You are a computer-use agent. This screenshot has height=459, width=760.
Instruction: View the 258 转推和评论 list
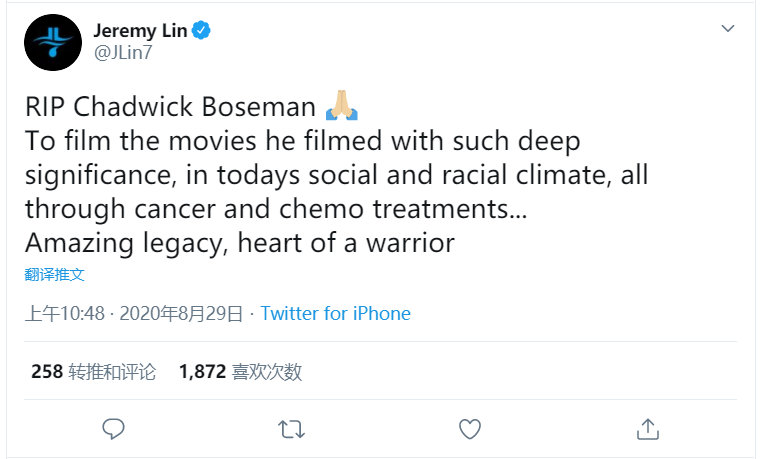pyautogui.click(x=94, y=372)
